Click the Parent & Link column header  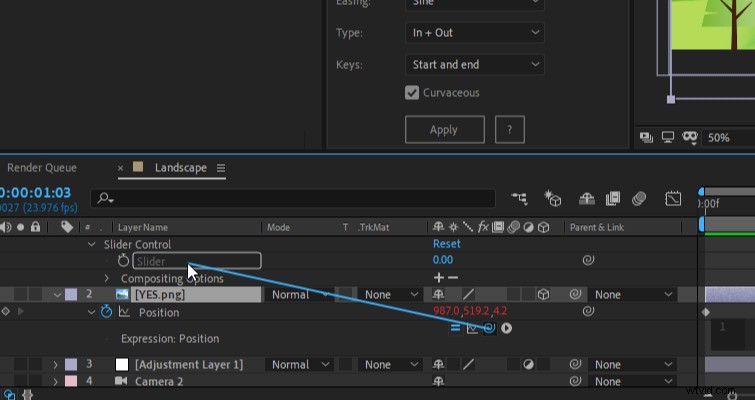[x=597, y=227]
